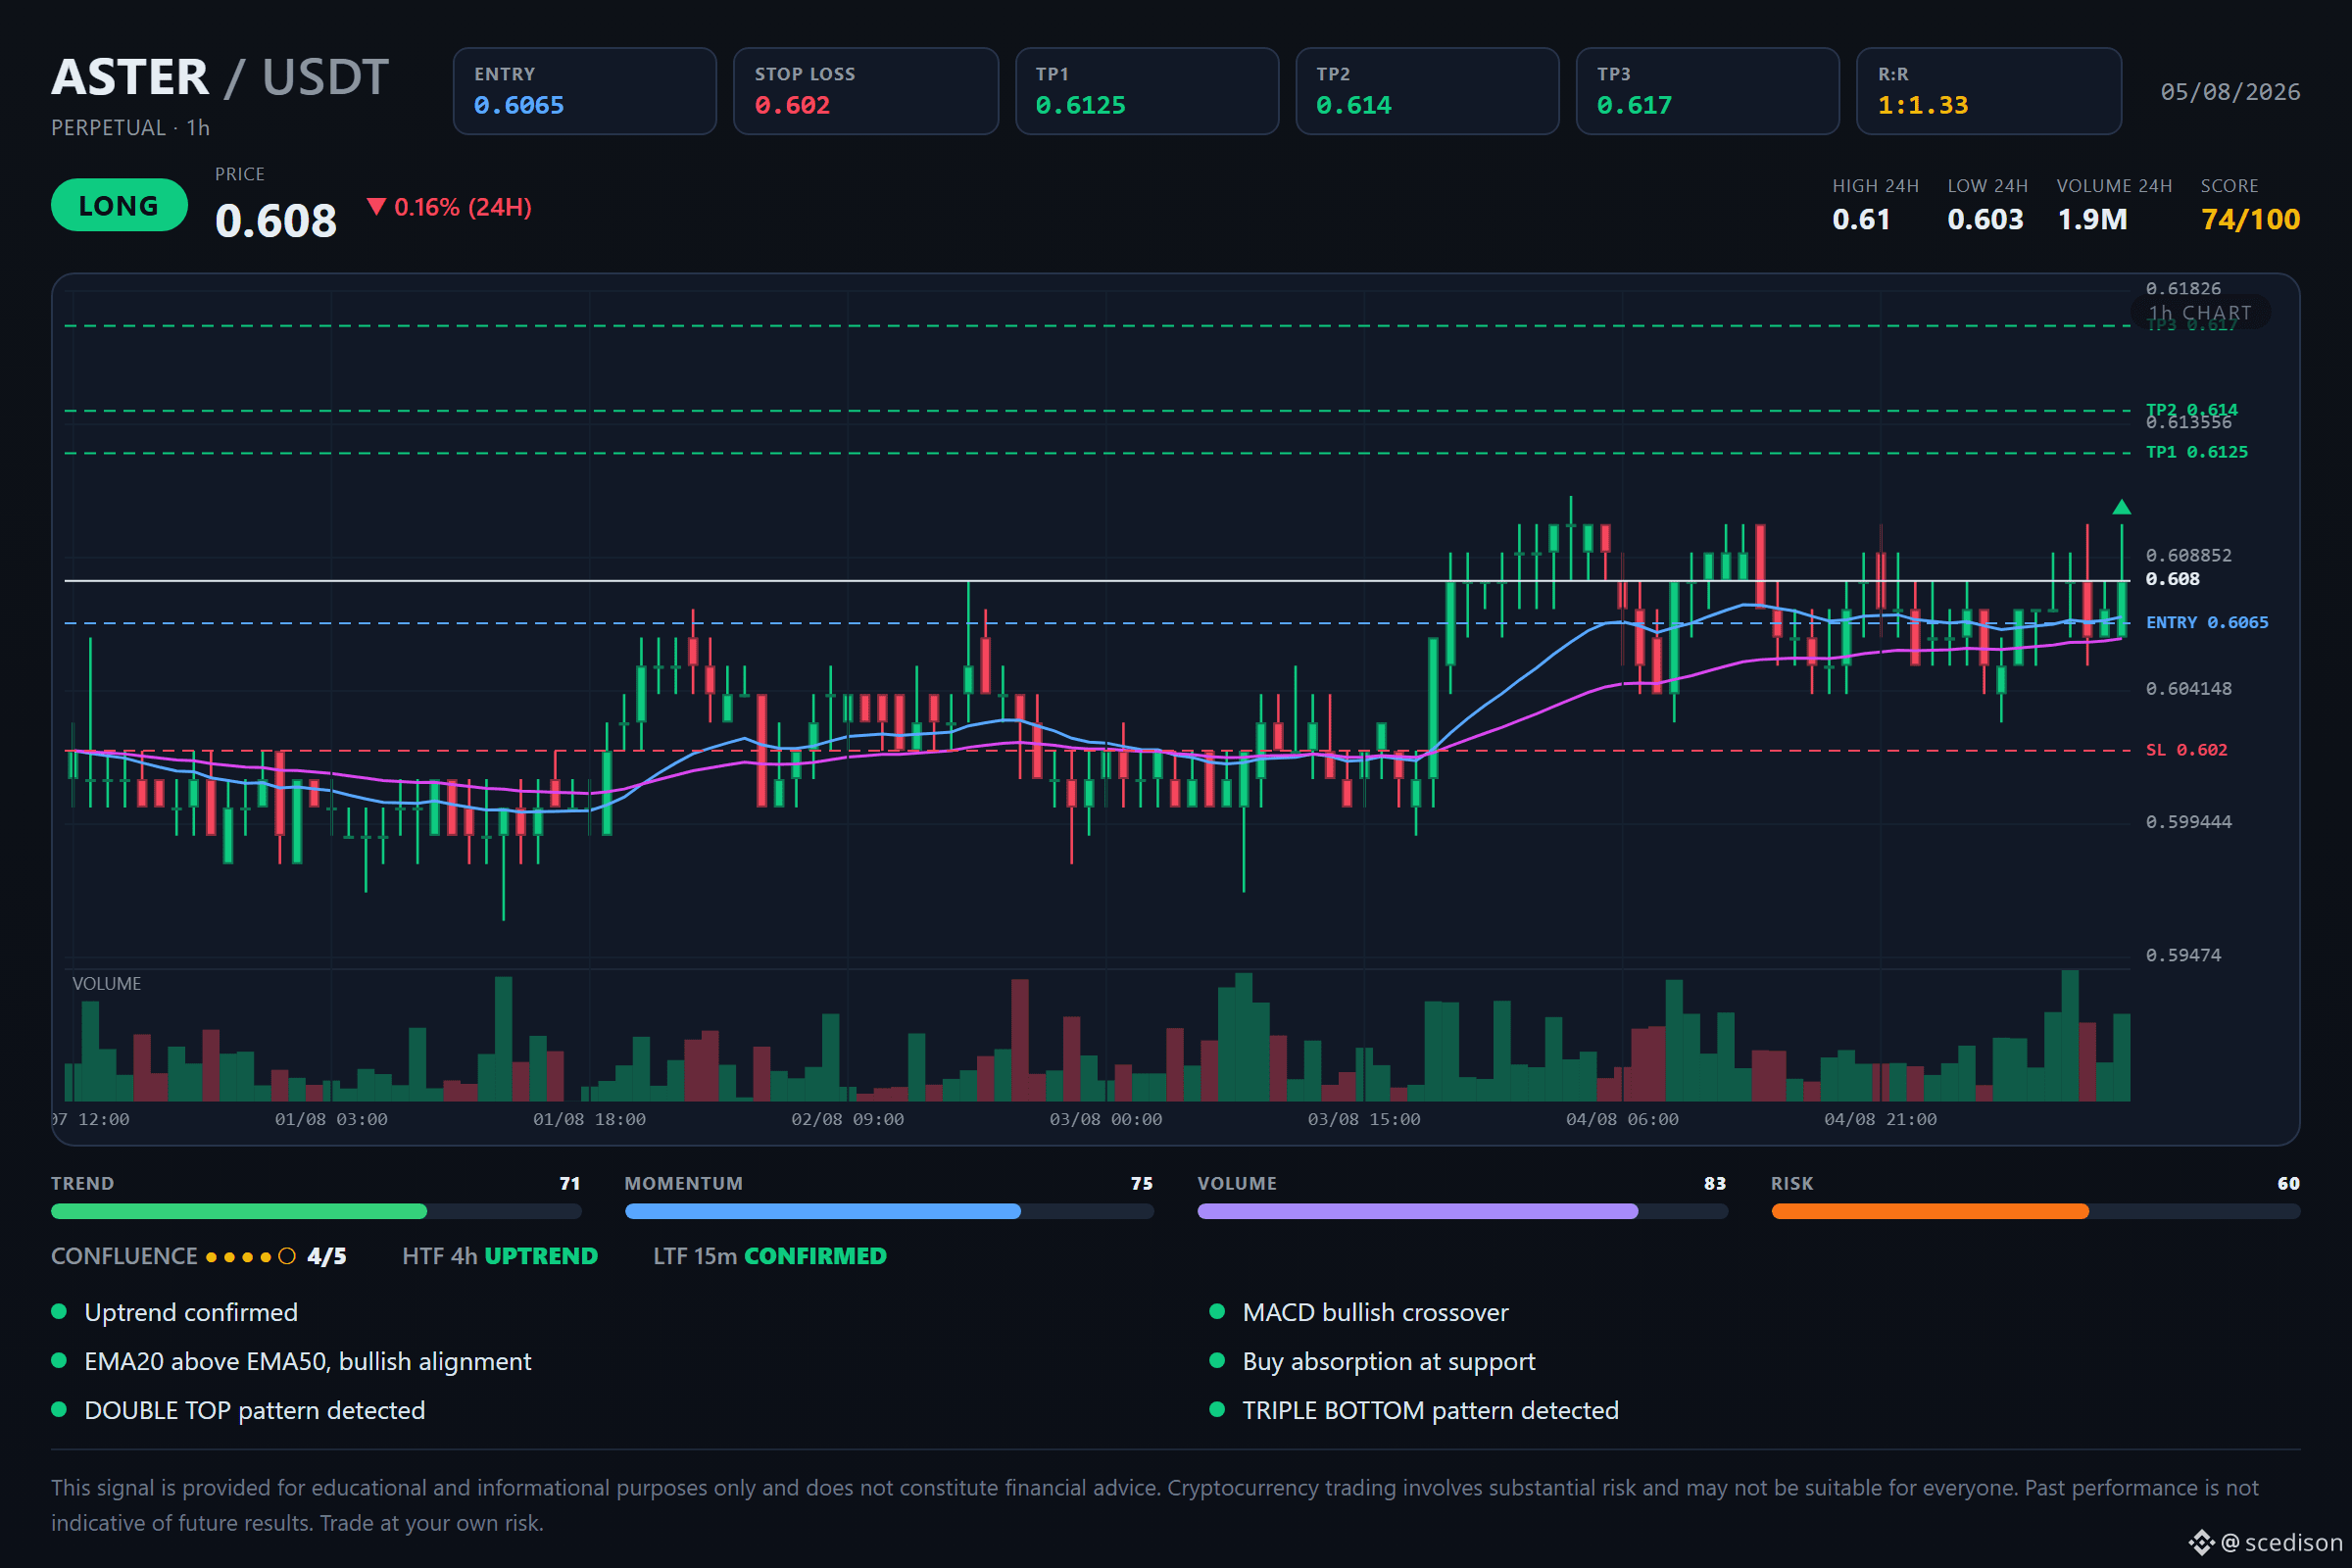Select the R:R 1:1.33 card

[x=1989, y=91]
